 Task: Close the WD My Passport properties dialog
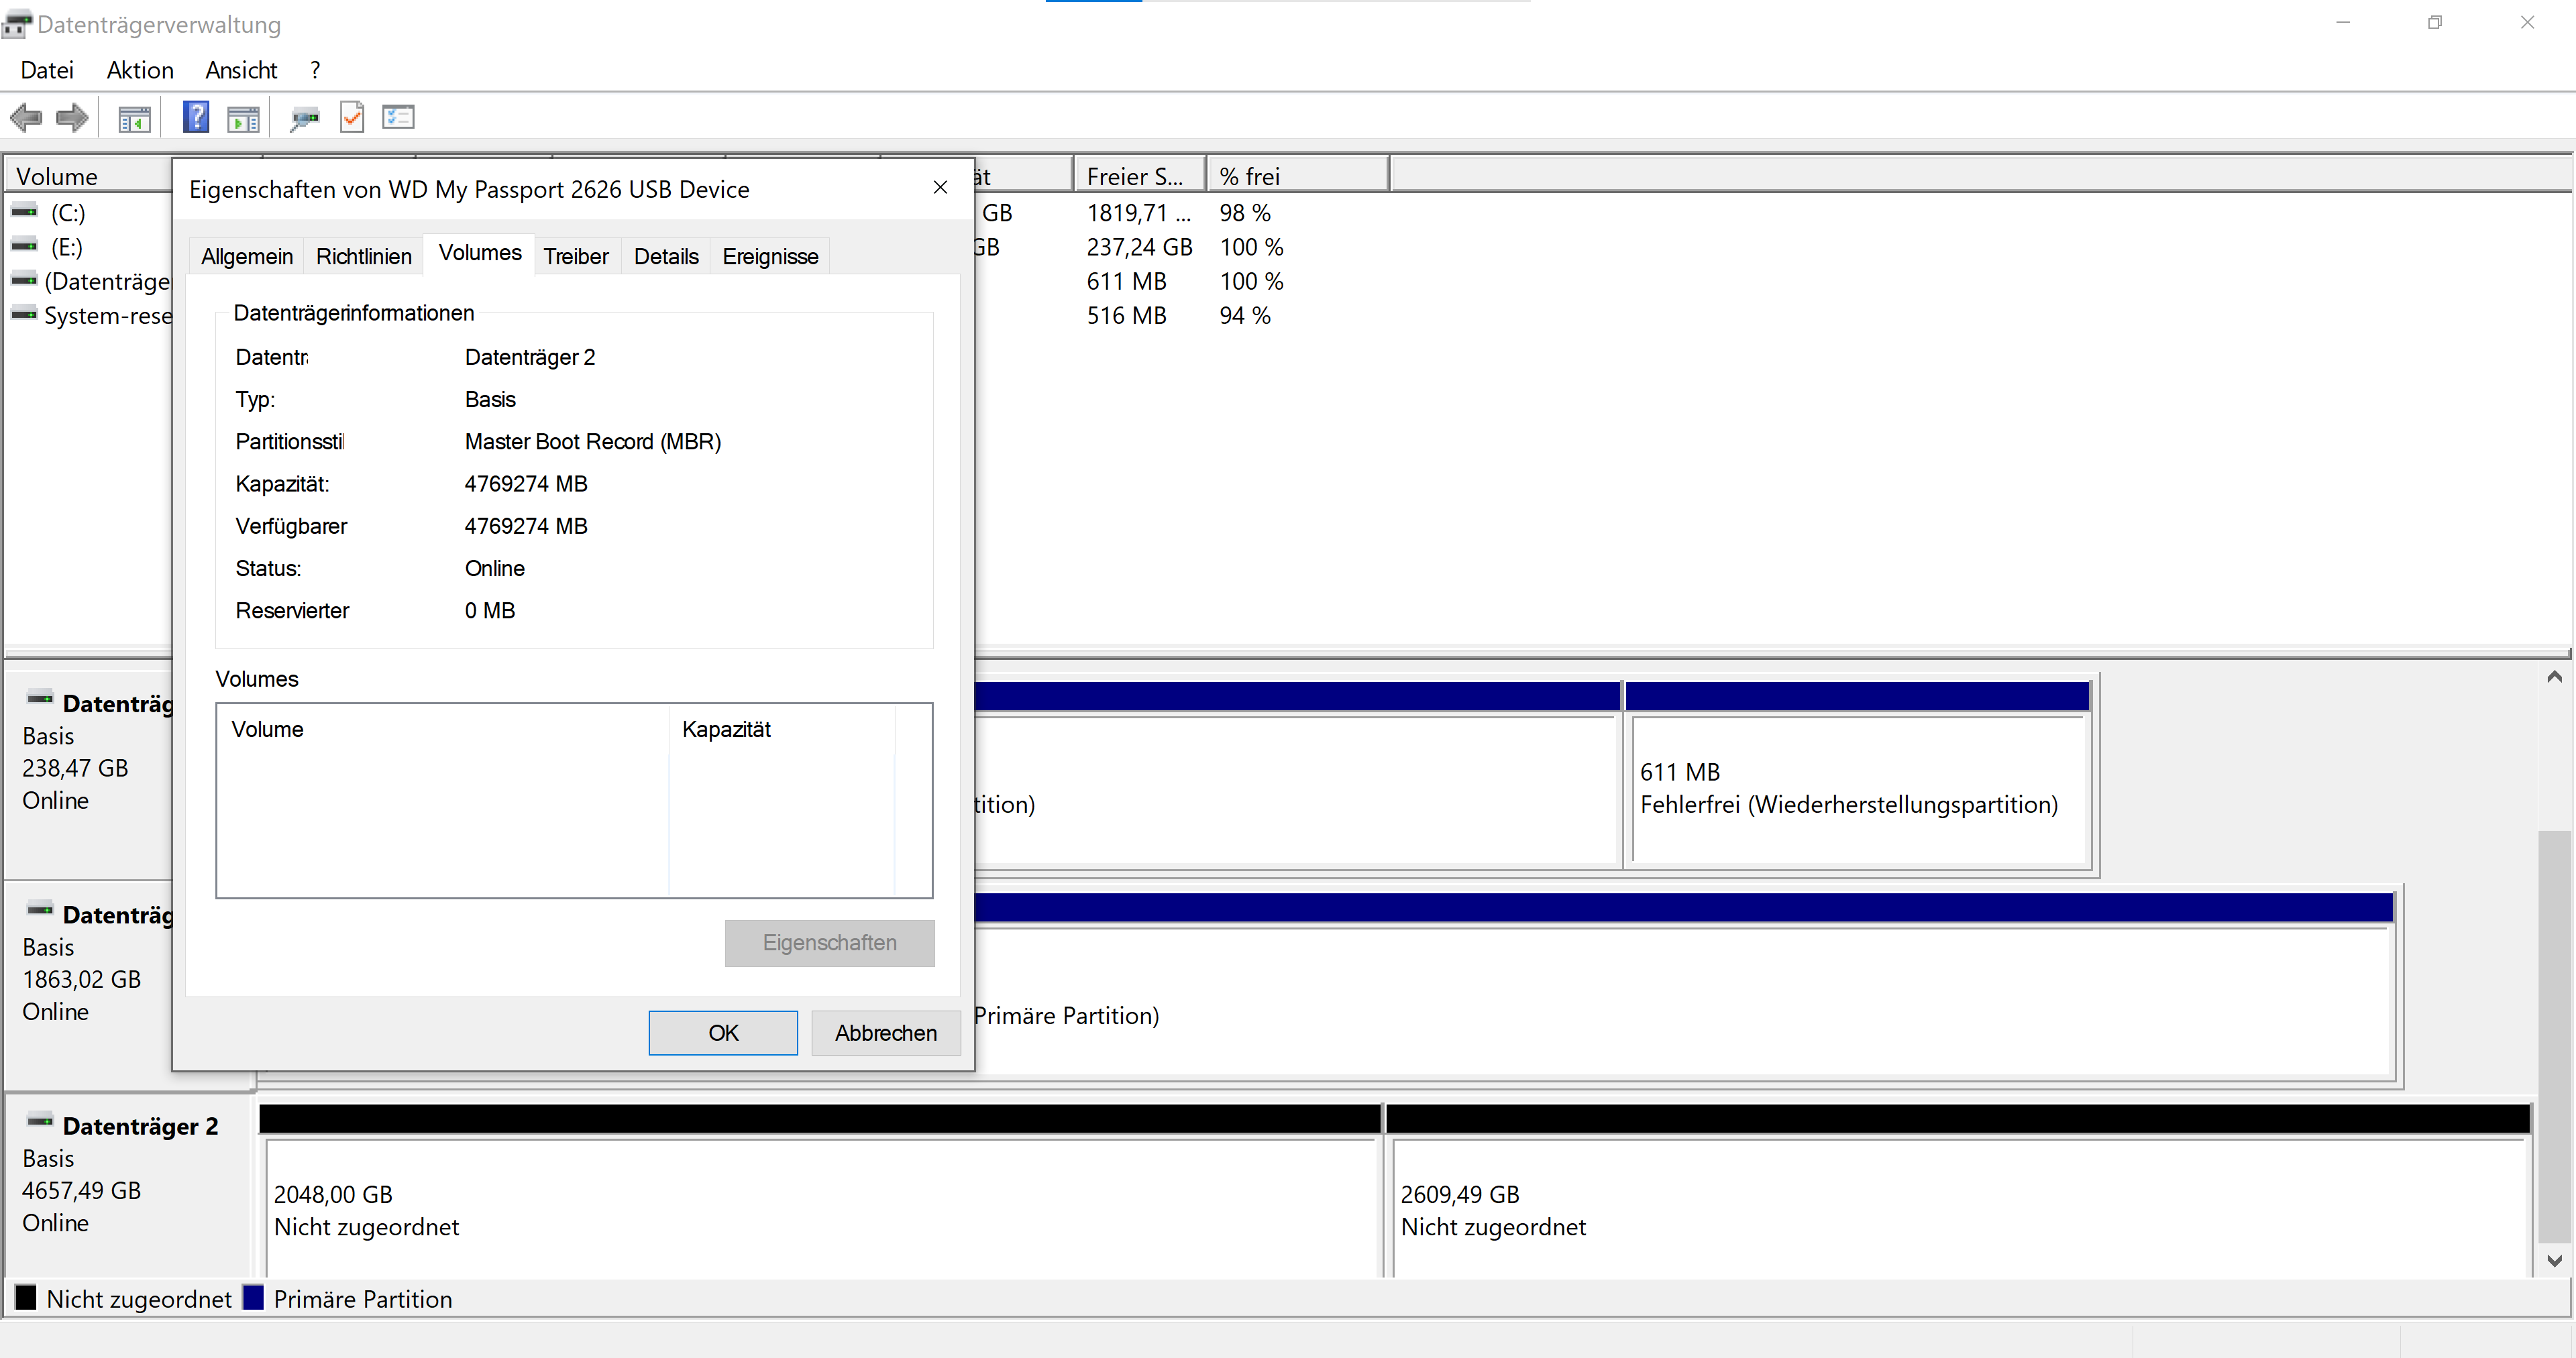[939, 188]
